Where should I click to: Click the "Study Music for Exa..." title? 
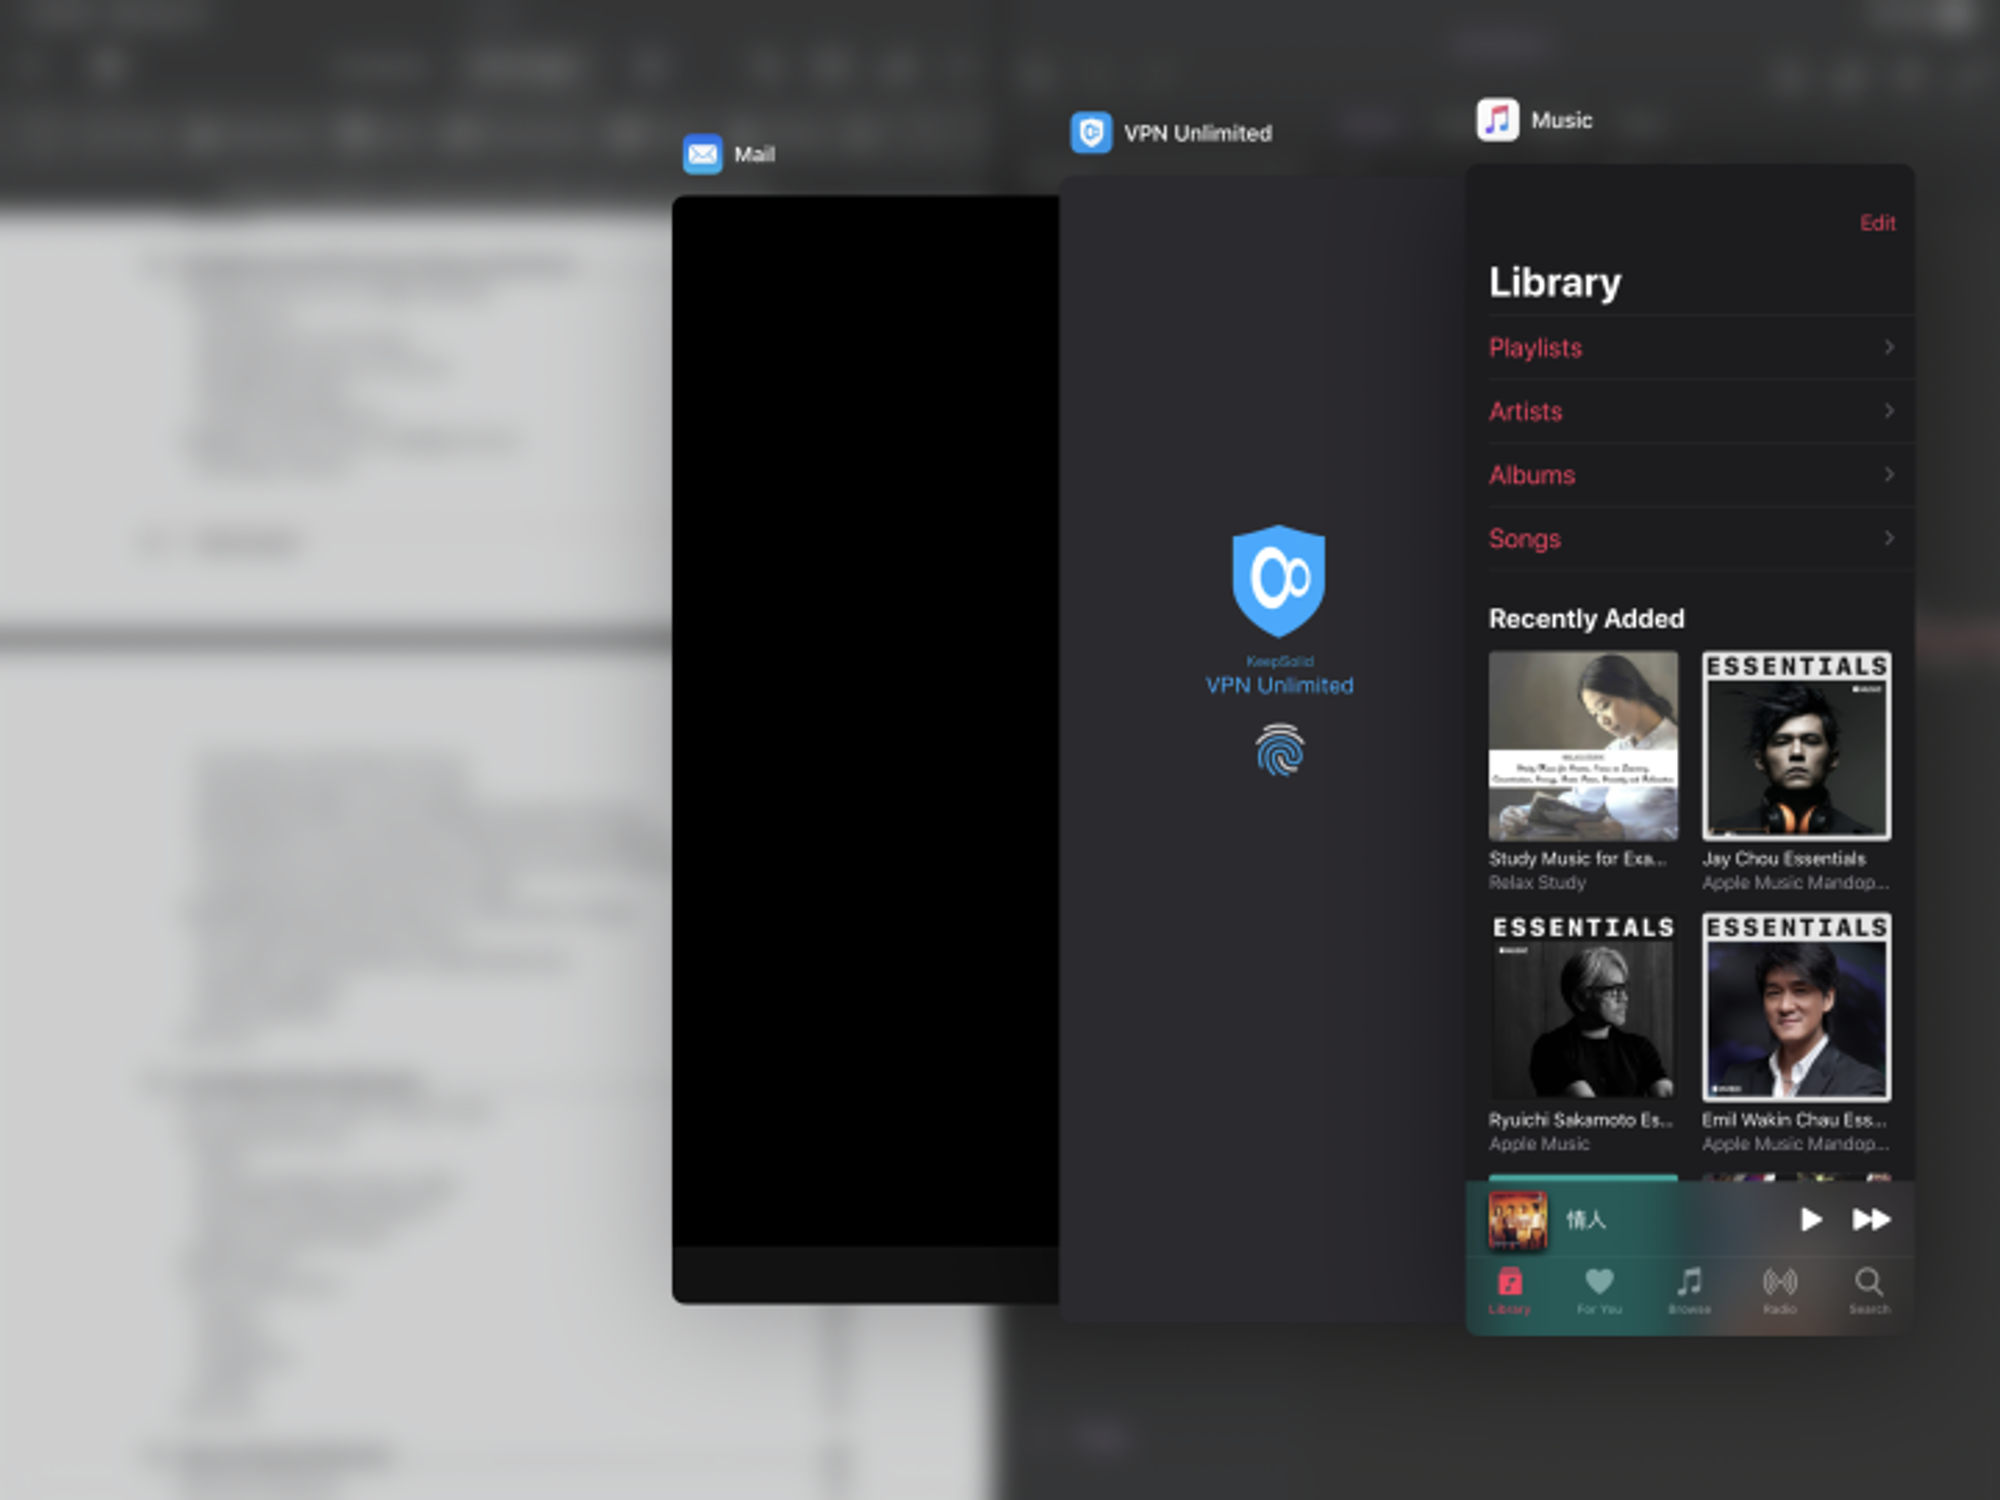(1577, 859)
